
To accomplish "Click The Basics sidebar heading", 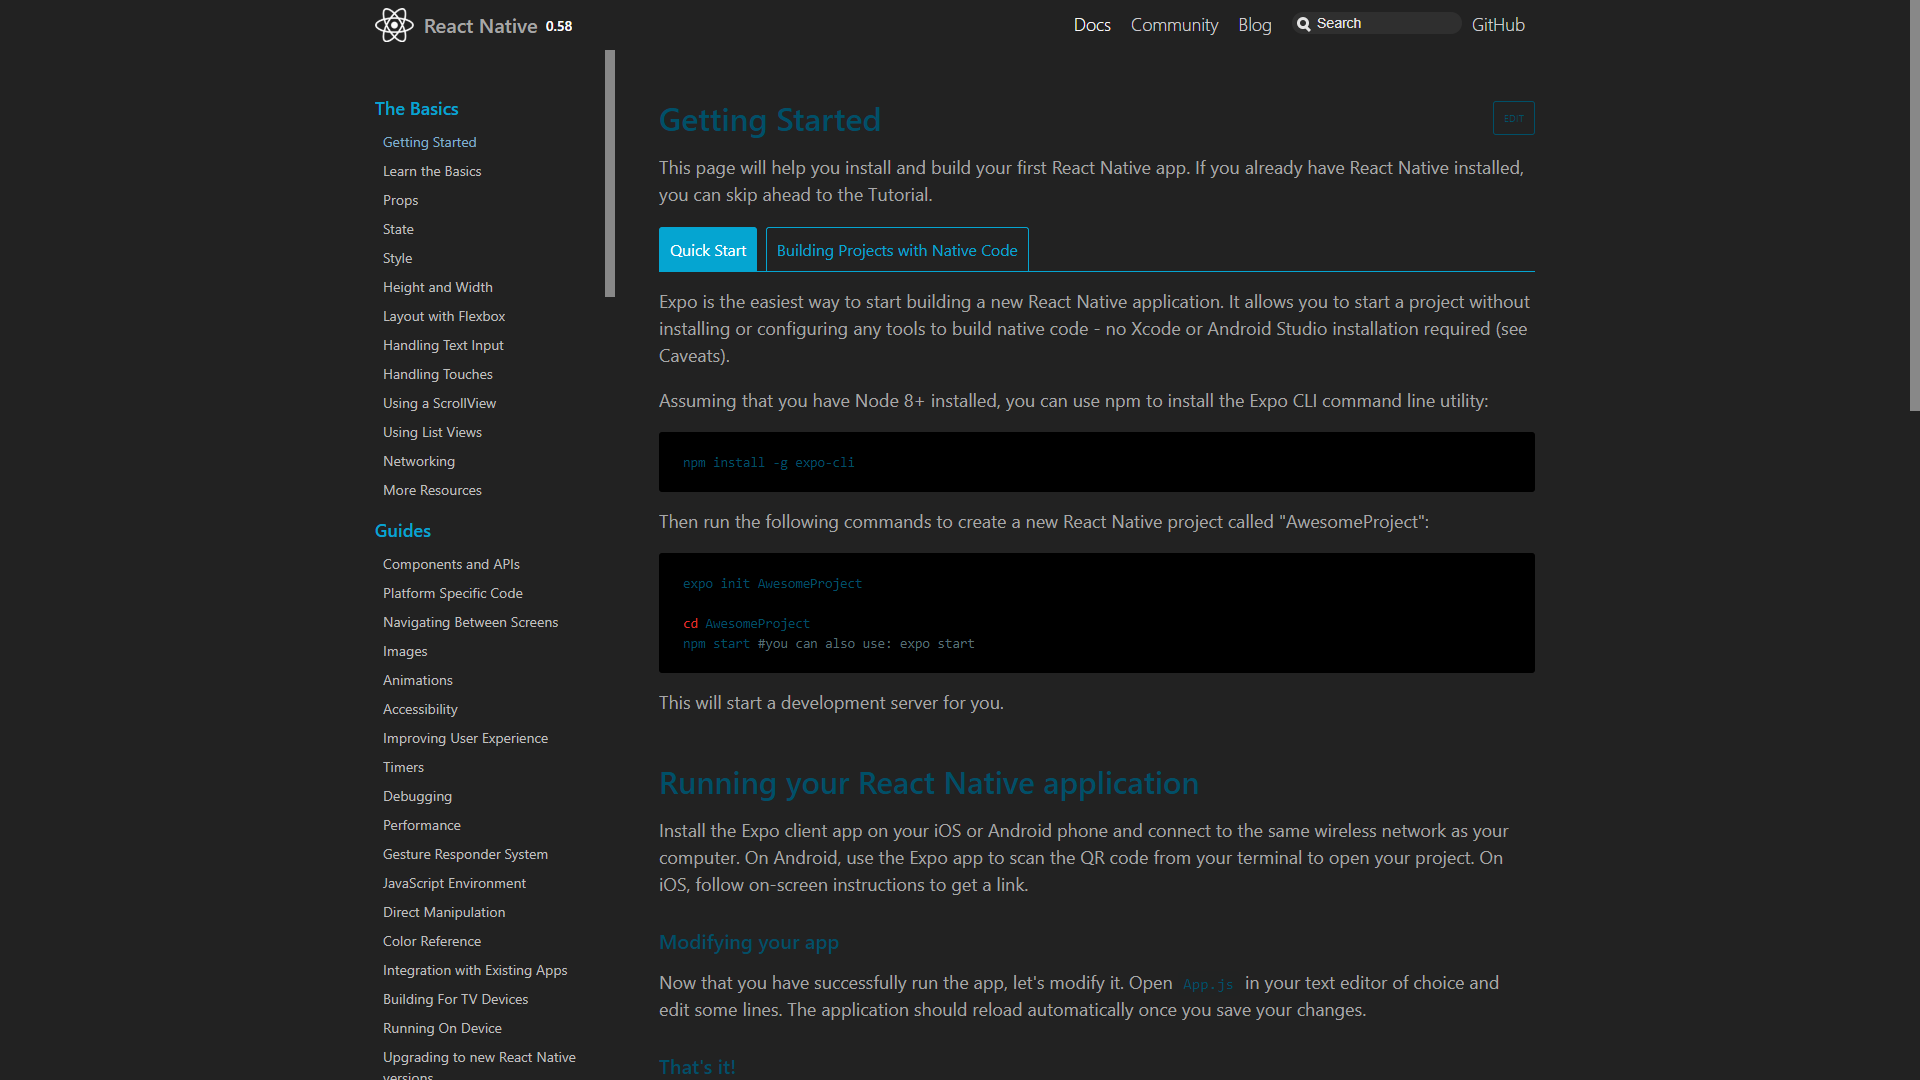I will pos(417,109).
